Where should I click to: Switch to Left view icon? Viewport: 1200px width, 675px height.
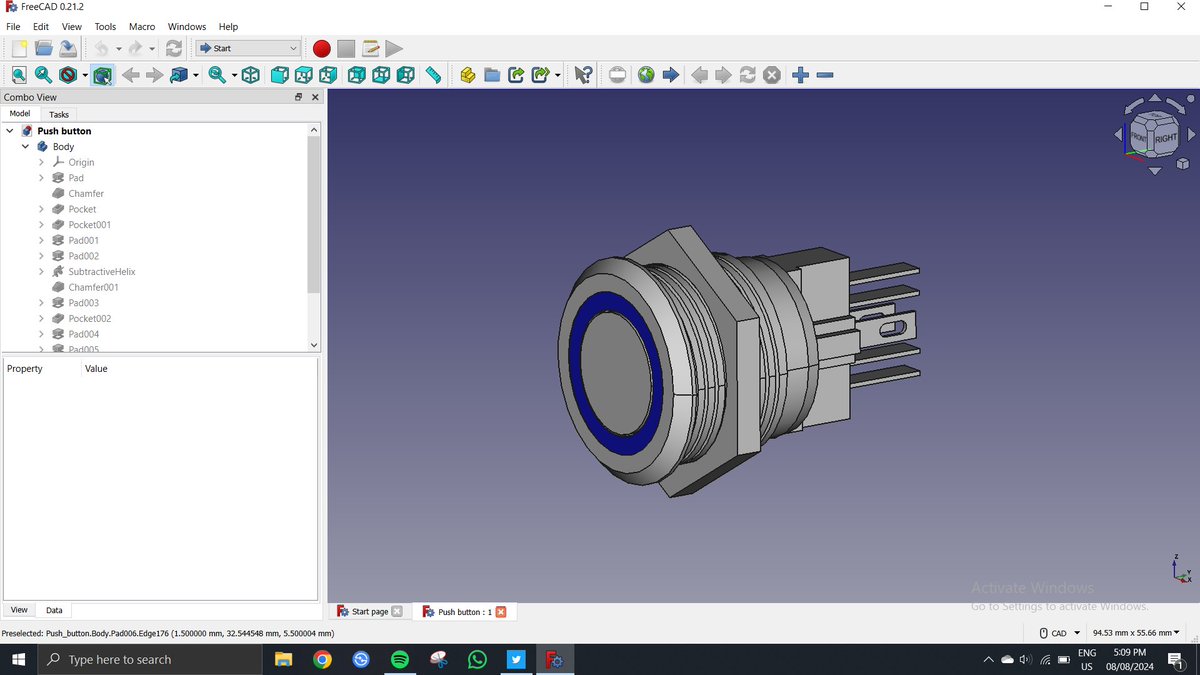point(405,75)
